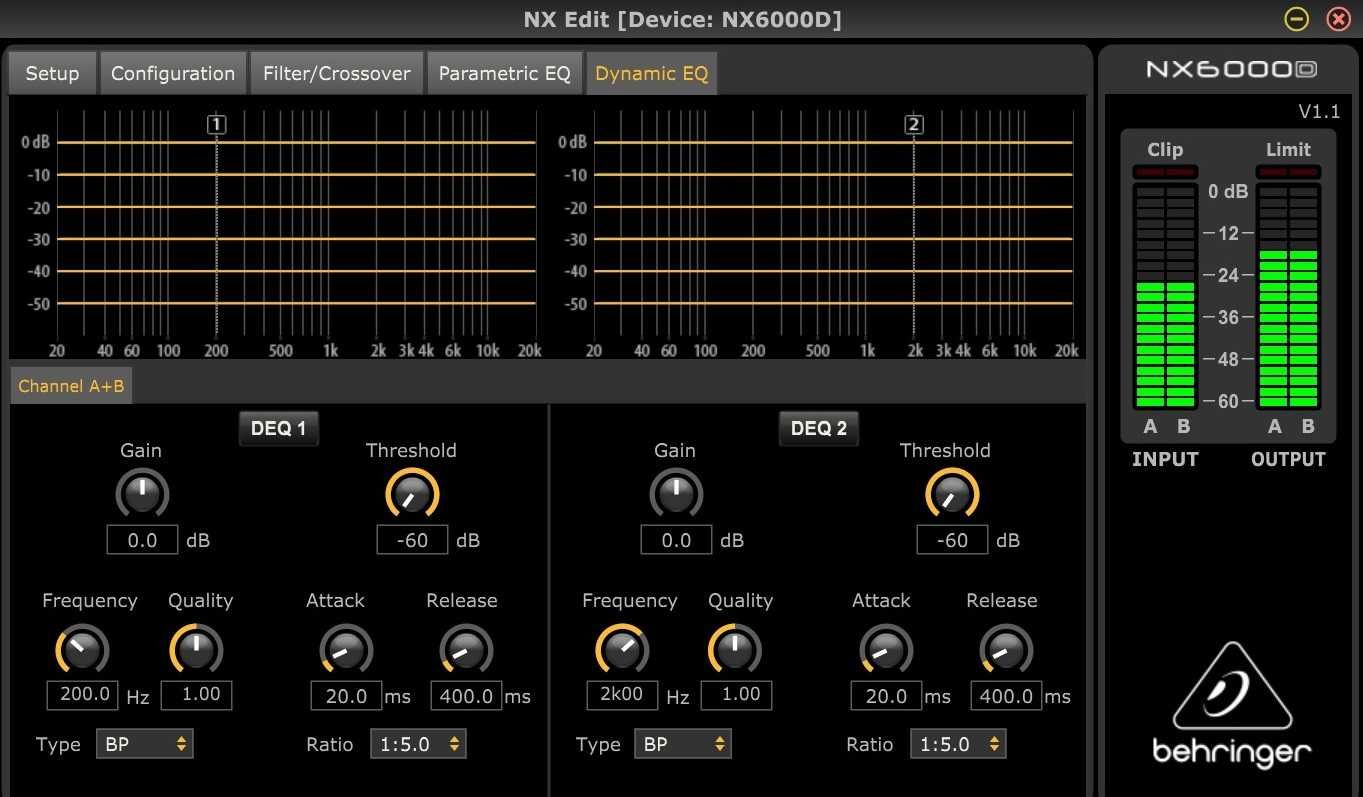Image resolution: width=1363 pixels, height=797 pixels.
Task: Click the INPUT level meter
Action: 1165,296
